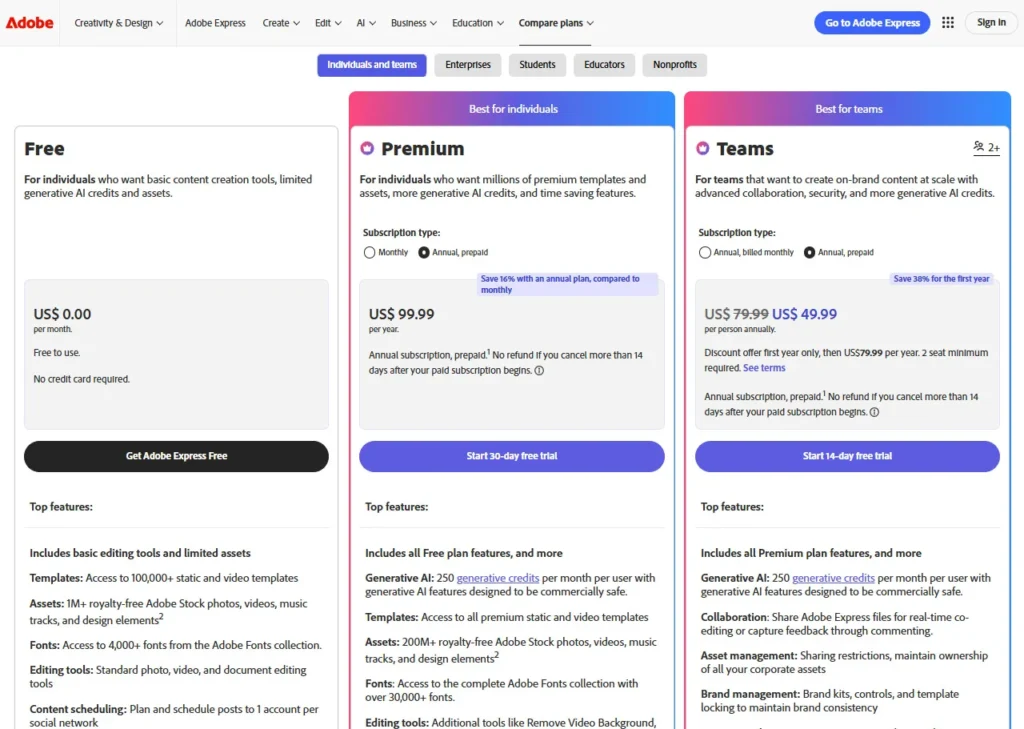Switch to the Nonprofits tab

point(675,65)
